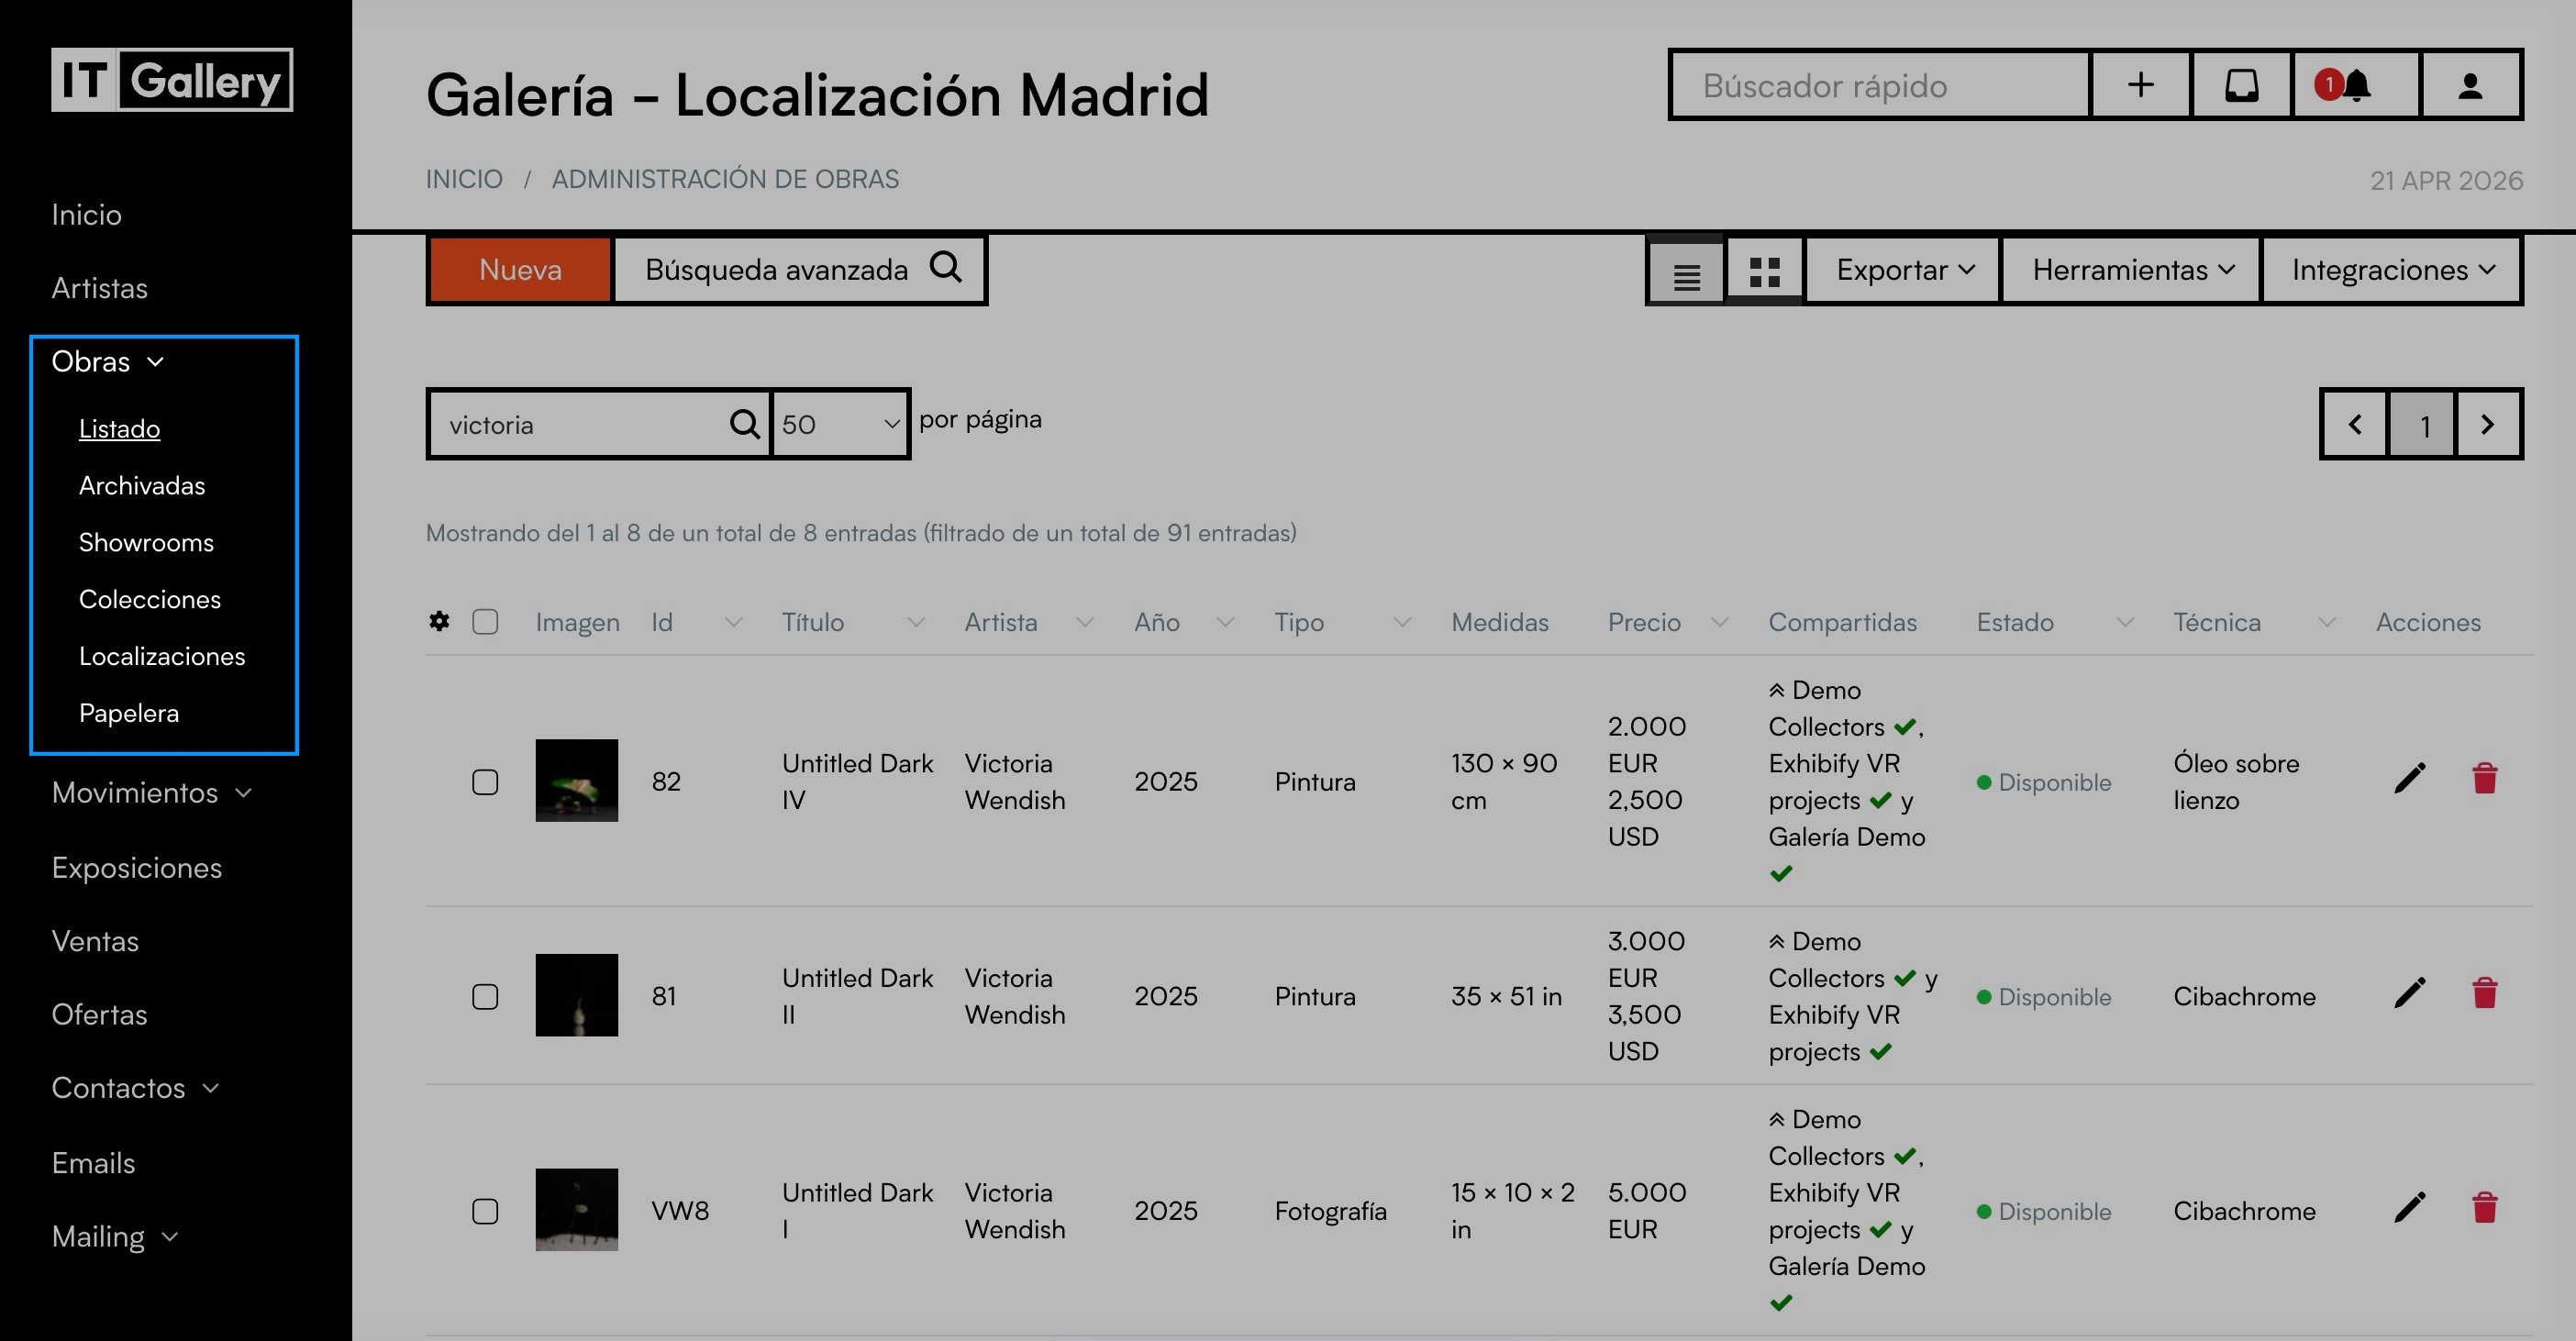Viewport: 2576px width, 1341px height.
Task: Click the plus icon in top bar
Action: coord(2140,85)
